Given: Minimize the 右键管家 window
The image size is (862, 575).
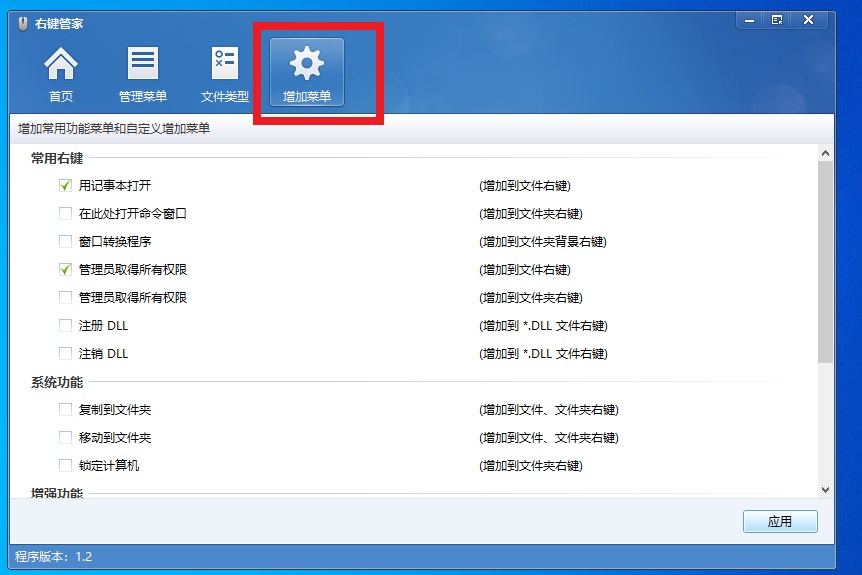Looking at the screenshot, I should (x=750, y=19).
